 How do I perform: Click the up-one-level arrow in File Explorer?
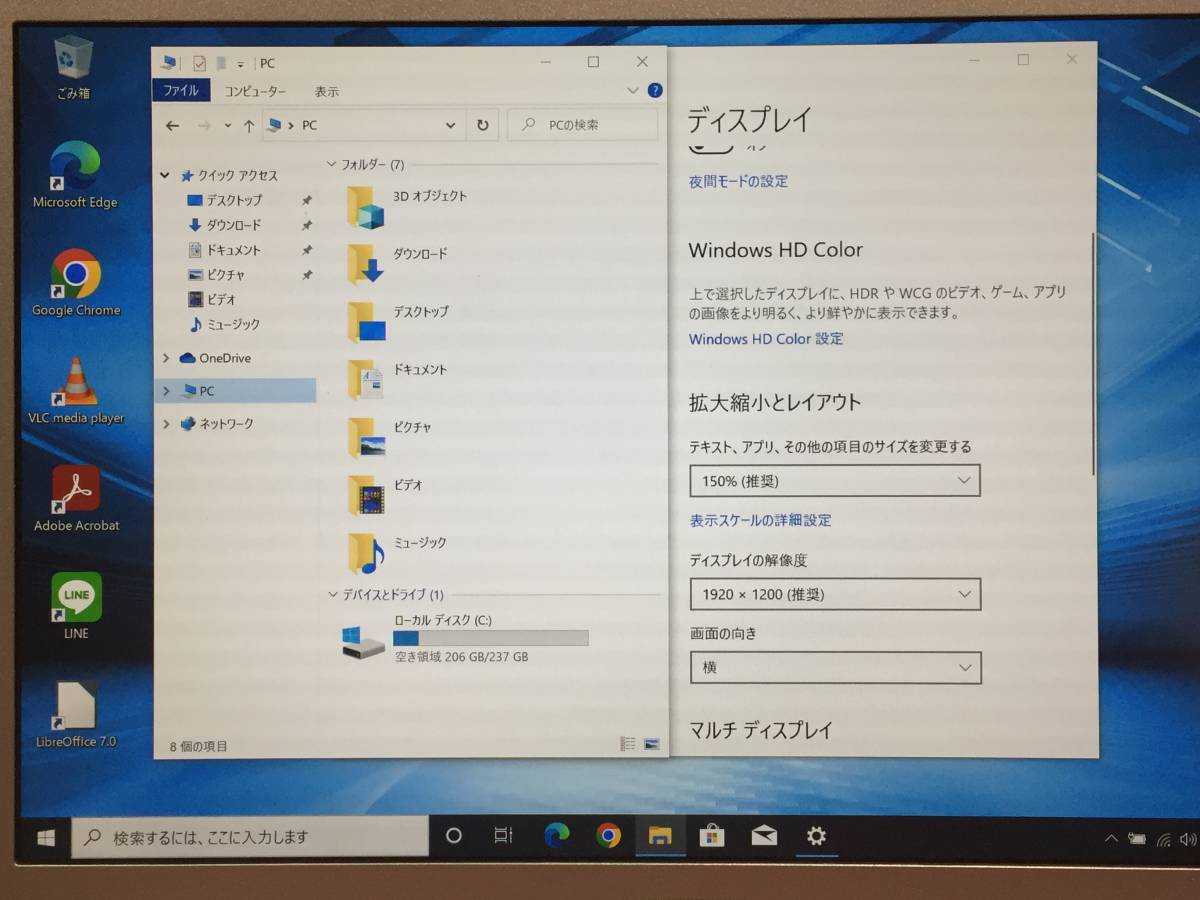(249, 124)
